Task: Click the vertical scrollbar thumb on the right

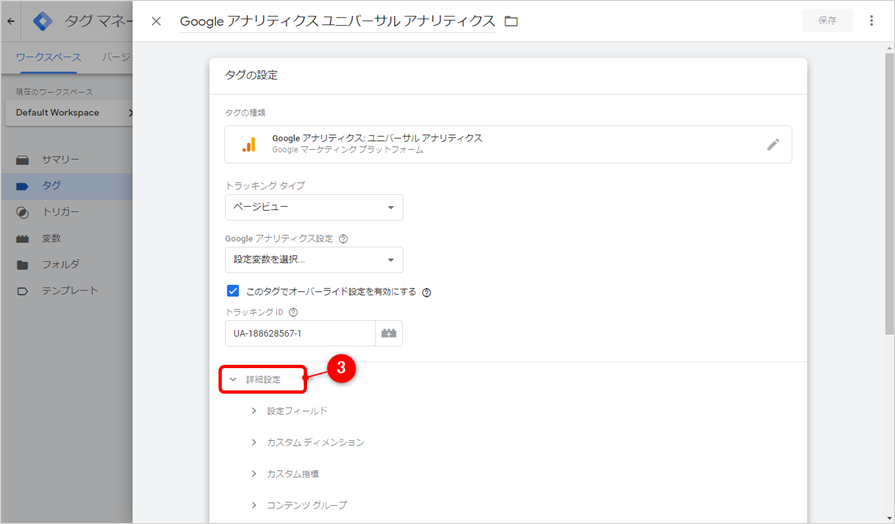Action: click(x=889, y=194)
